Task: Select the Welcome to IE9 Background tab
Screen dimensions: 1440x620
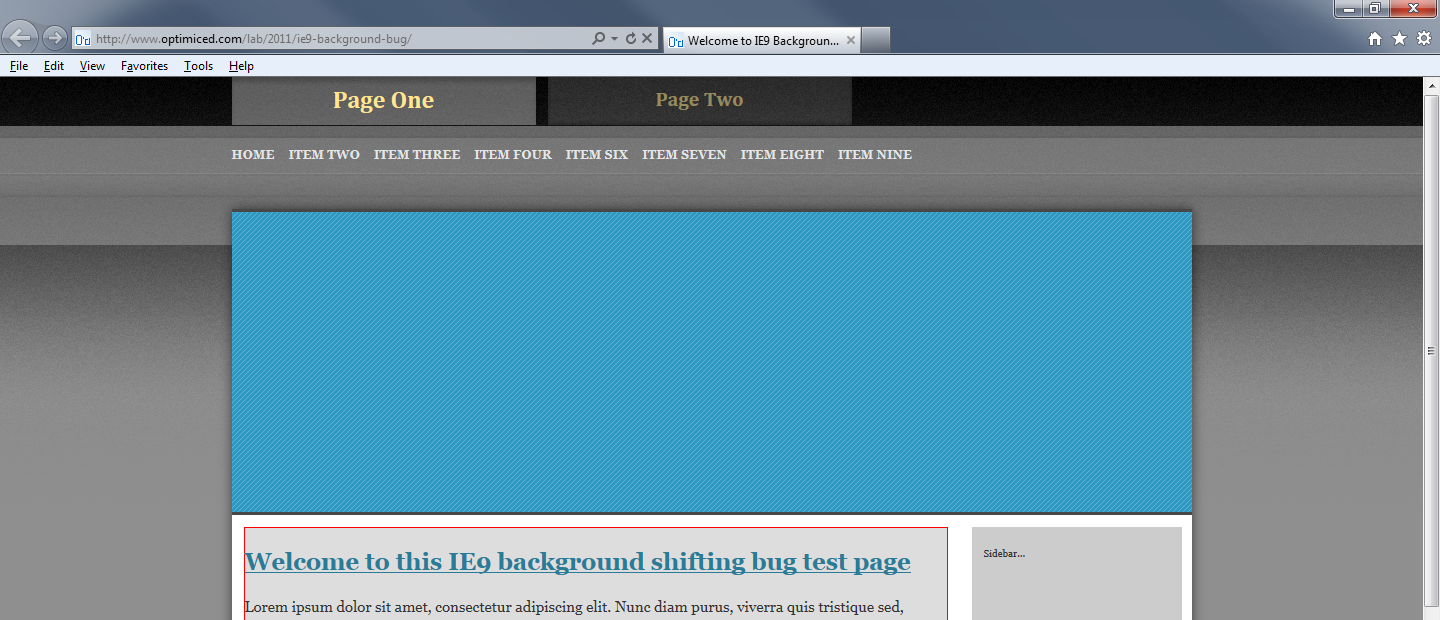Action: (762, 41)
